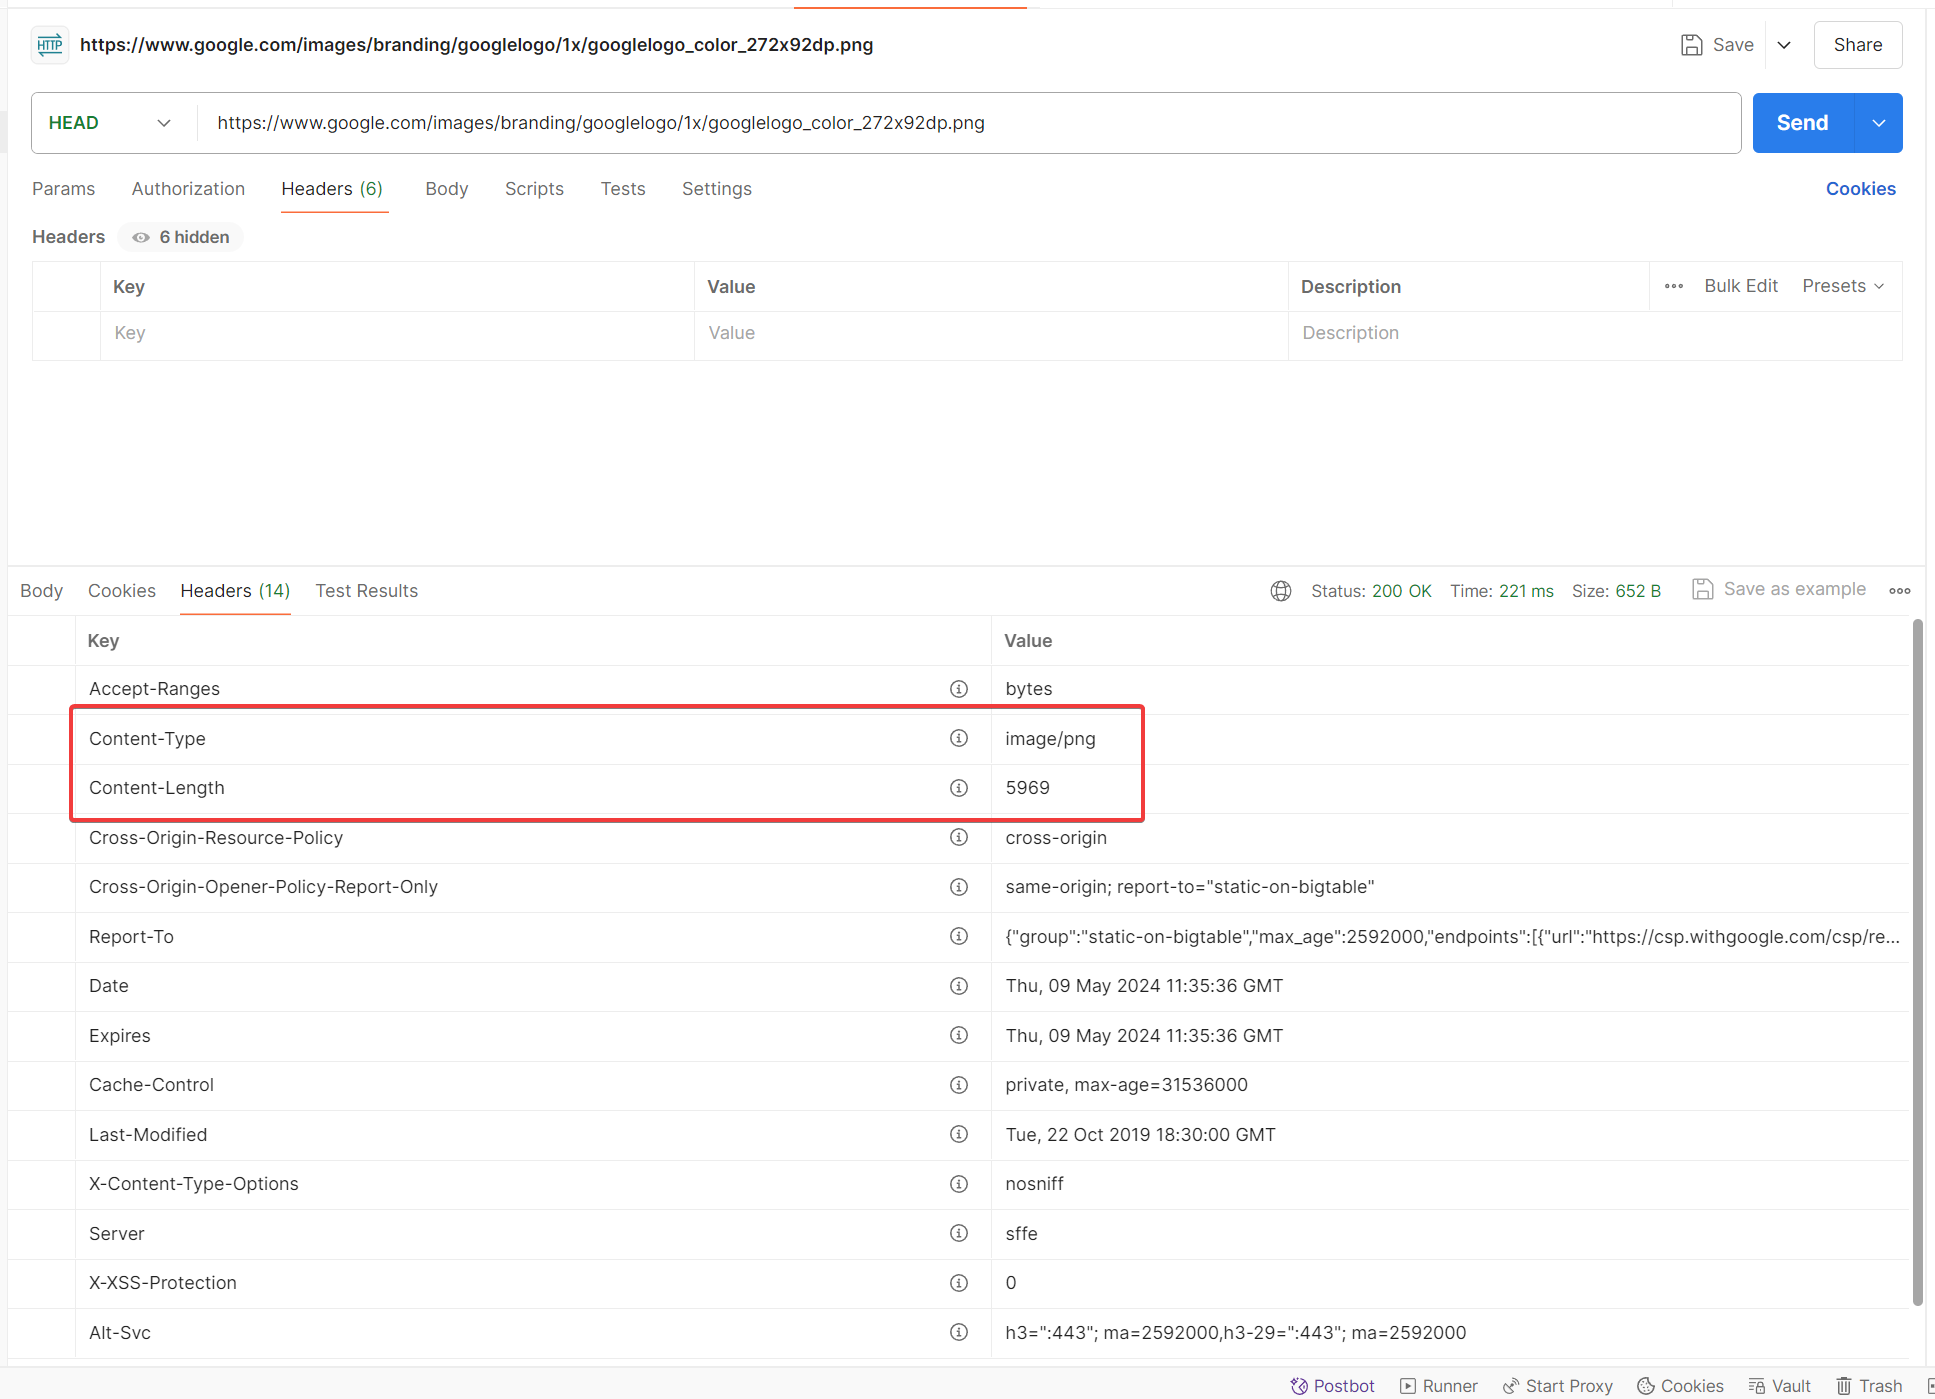Click the Headers (6) request tab
Image resolution: width=1935 pixels, height=1399 pixels.
coord(332,188)
